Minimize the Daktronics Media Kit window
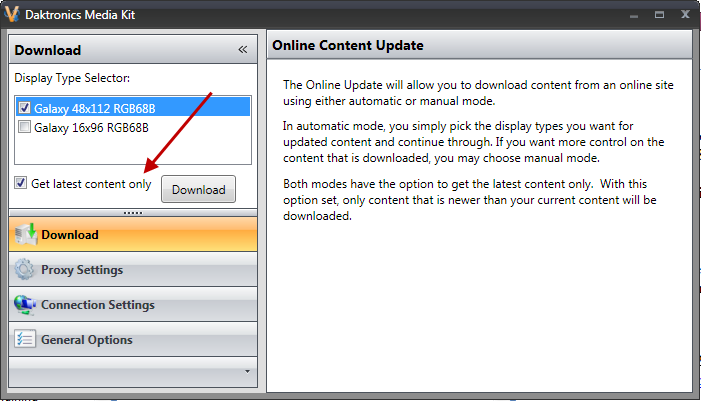701x401 pixels. 634,16
